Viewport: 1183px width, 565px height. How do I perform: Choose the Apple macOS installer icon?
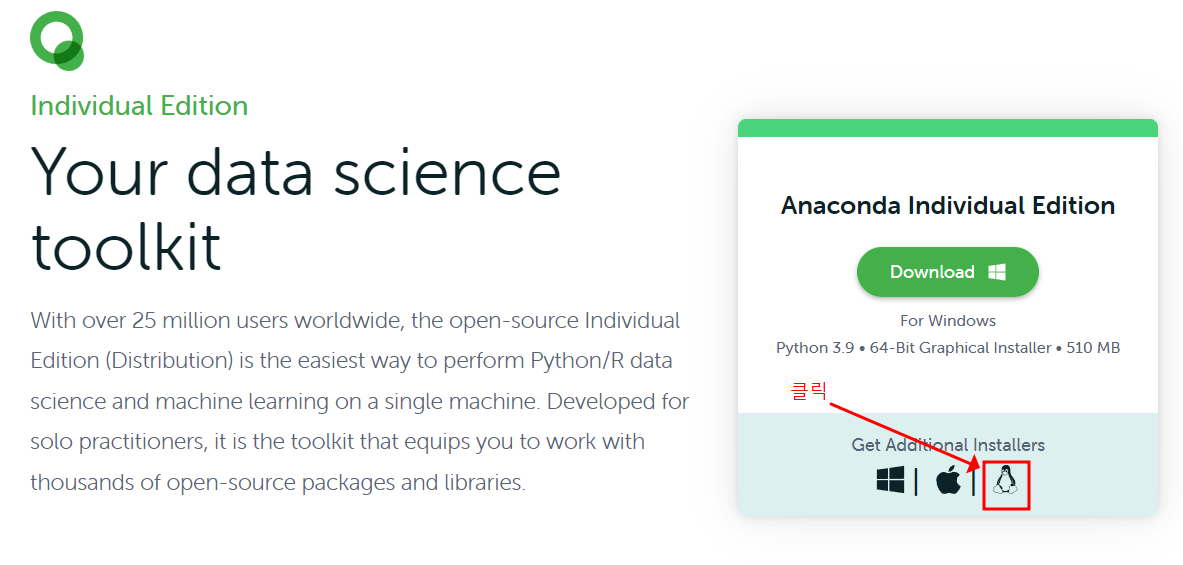pos(948,481)
